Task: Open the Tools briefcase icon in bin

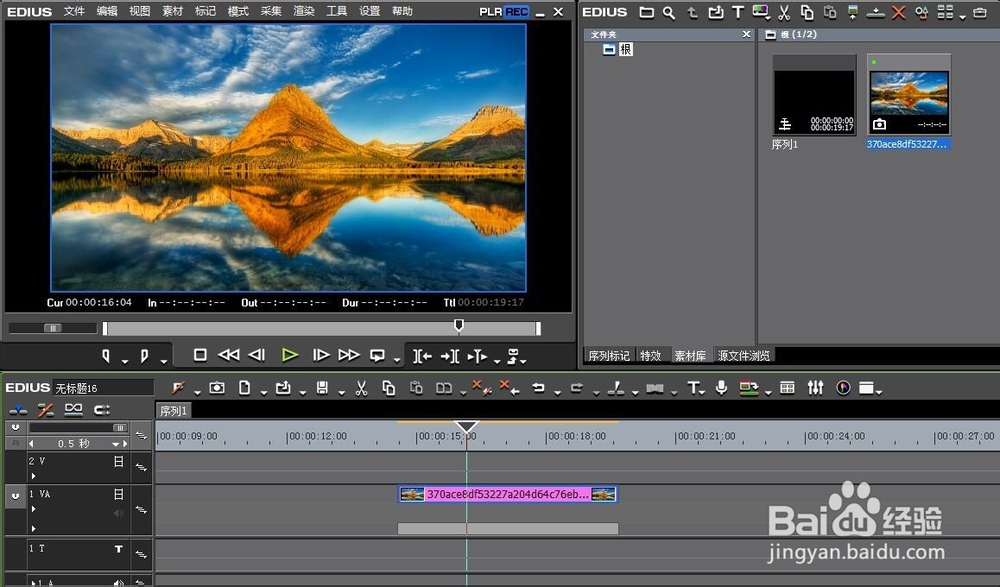Action: [980, 12]
